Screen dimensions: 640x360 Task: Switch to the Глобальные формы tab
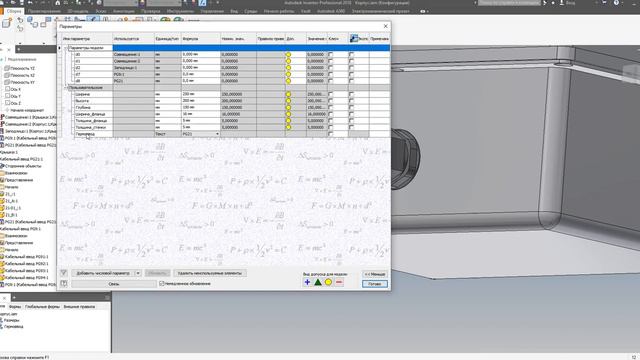(42, 307)
